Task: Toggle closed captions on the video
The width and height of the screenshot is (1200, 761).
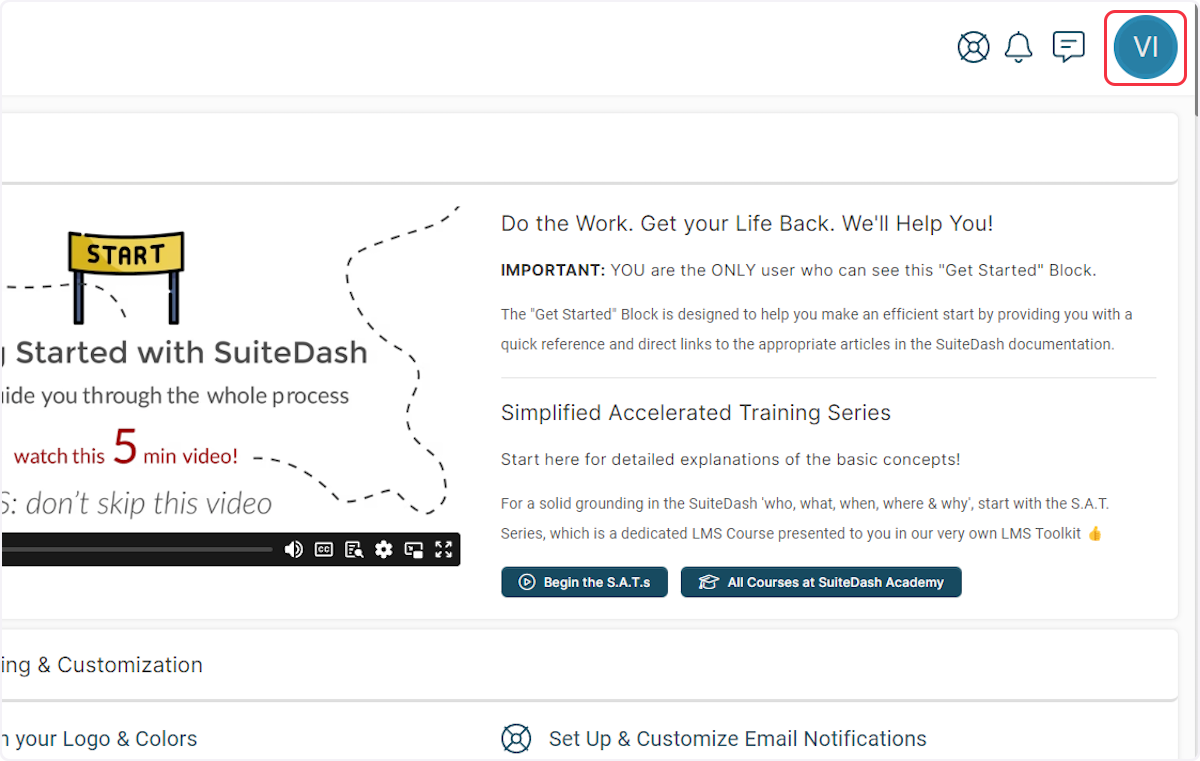Action: point(324,549)
